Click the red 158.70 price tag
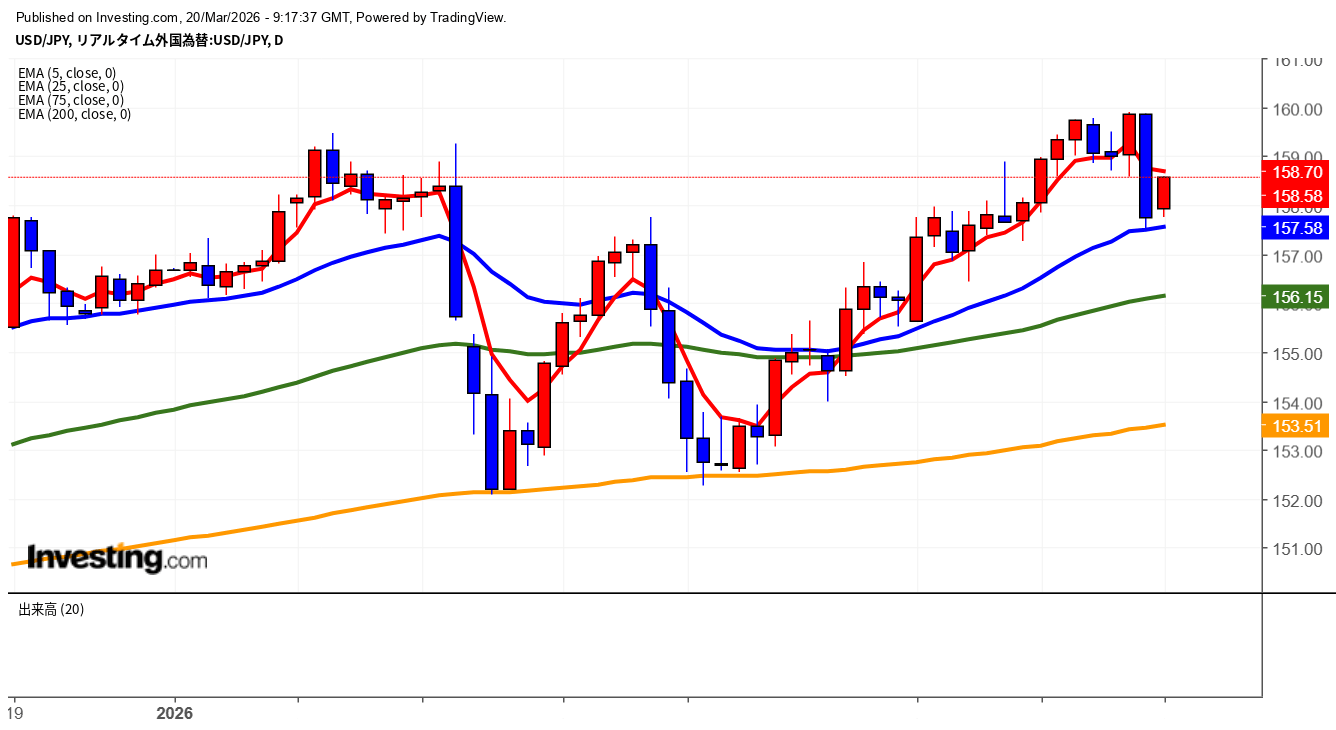 point(1298,172)
